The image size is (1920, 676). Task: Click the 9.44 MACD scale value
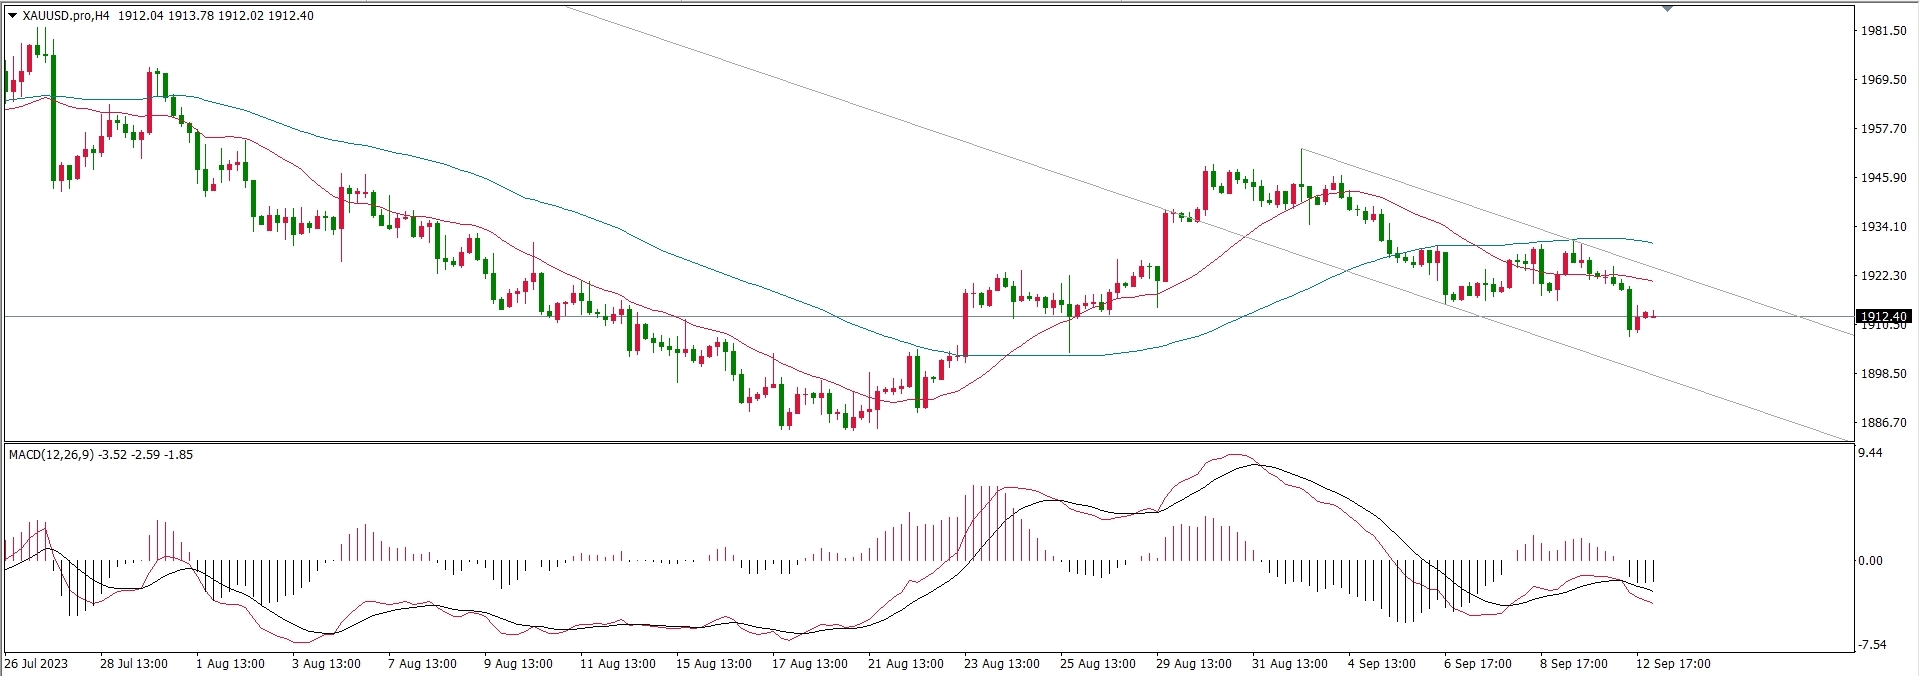[1870, 453]
